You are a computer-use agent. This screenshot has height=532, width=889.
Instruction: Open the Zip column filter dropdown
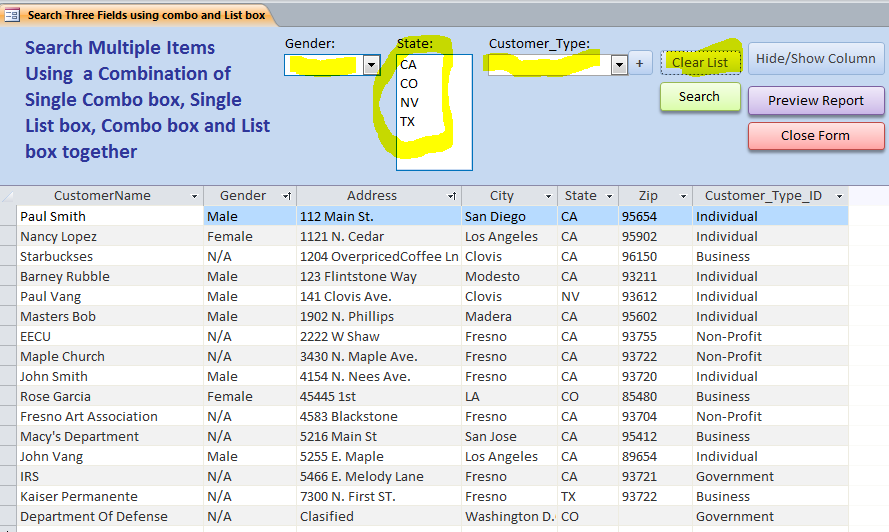click(x=683, y=196)
